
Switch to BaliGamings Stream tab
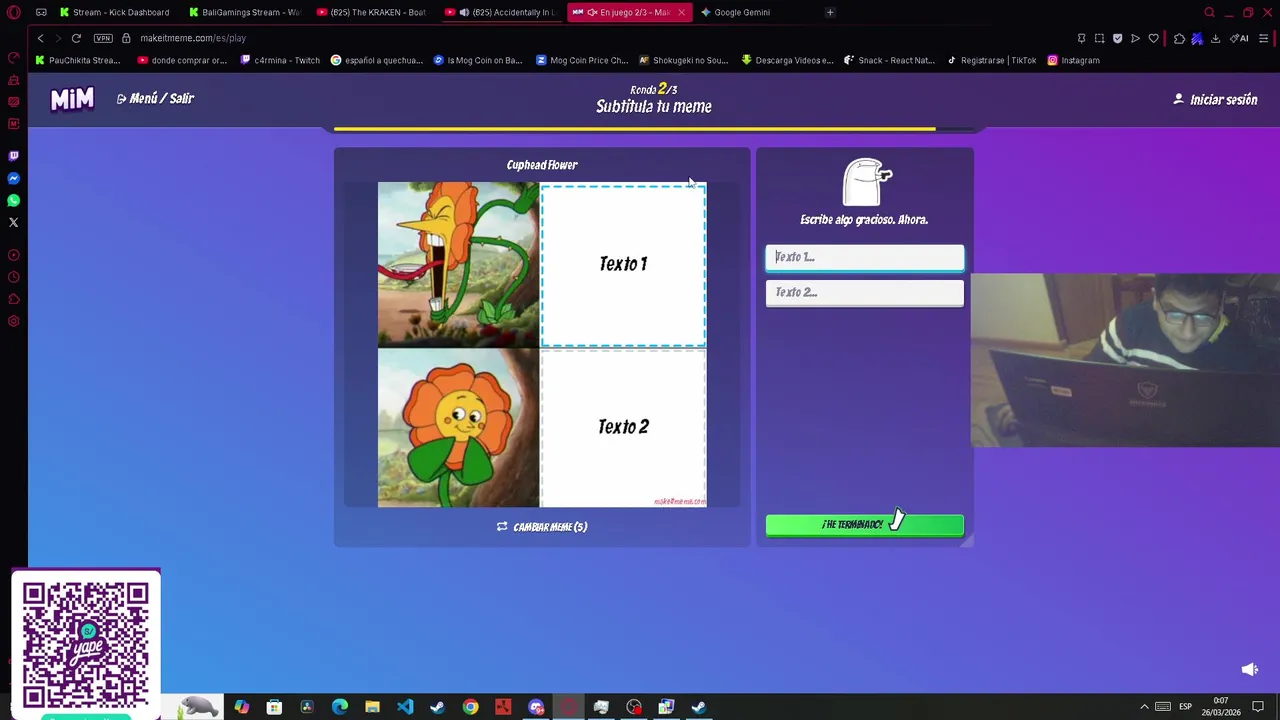[x=244, y=12]
